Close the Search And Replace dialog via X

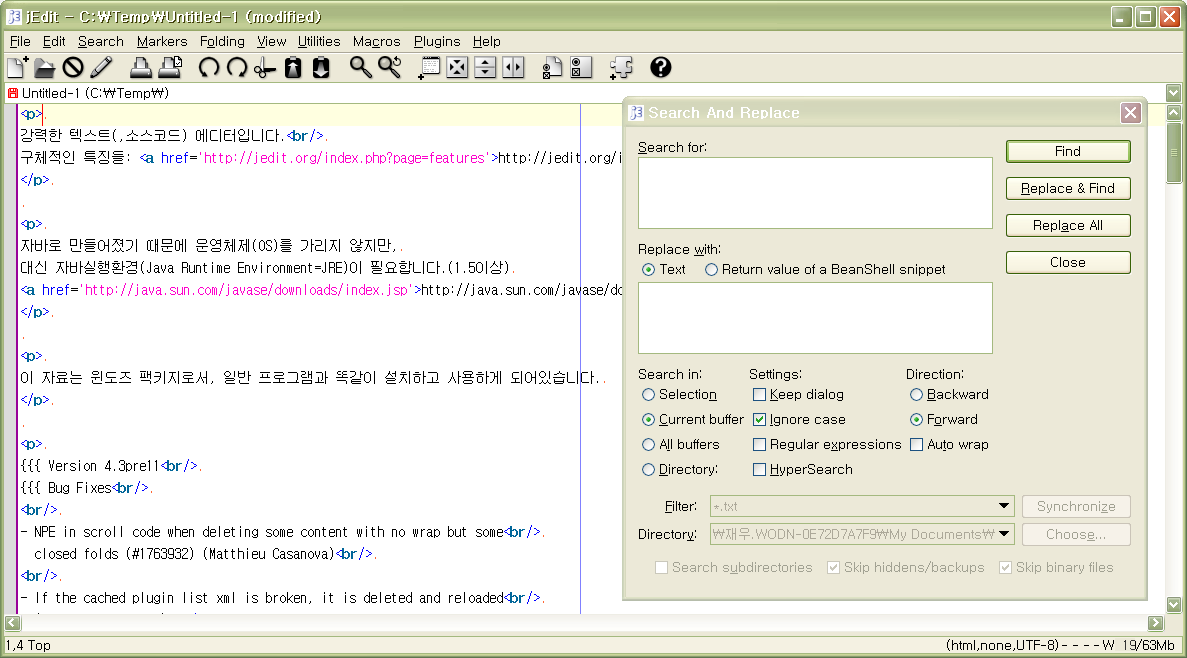click(1131, 113)
